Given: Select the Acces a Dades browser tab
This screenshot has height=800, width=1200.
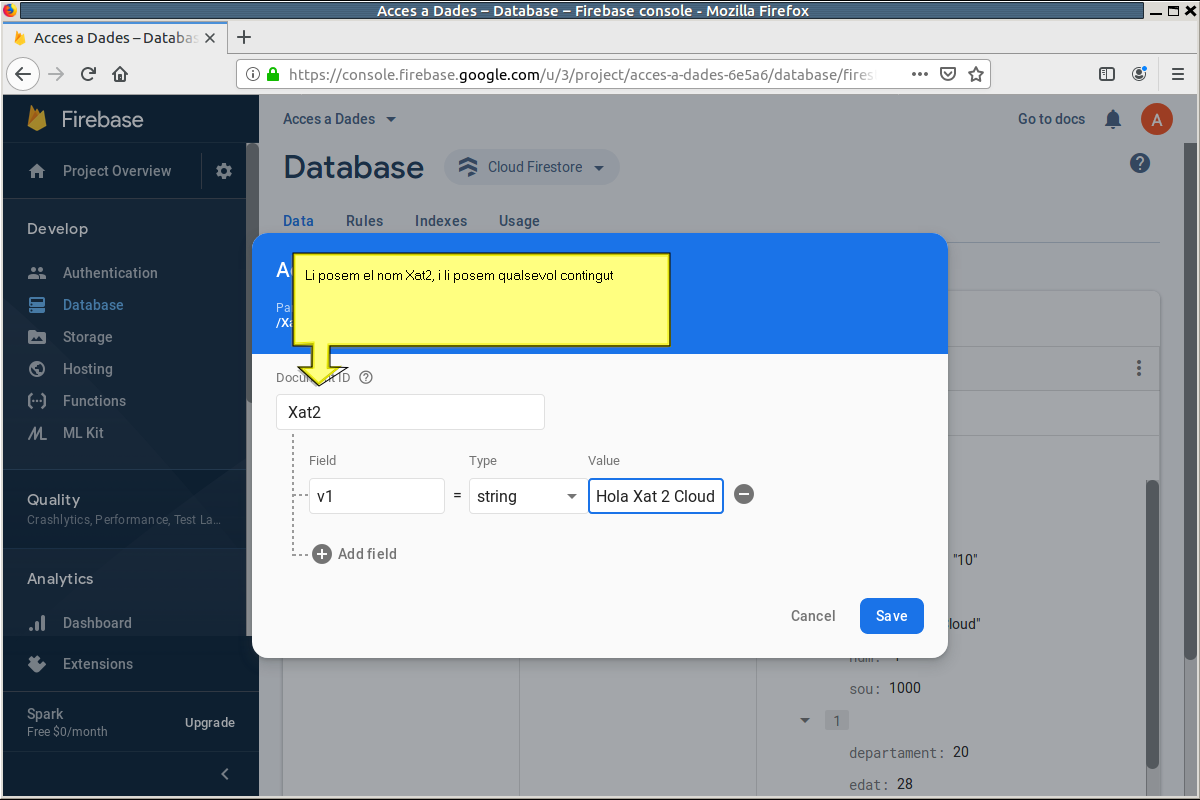Looking at the screenshot, I should (x=115, y=38).
